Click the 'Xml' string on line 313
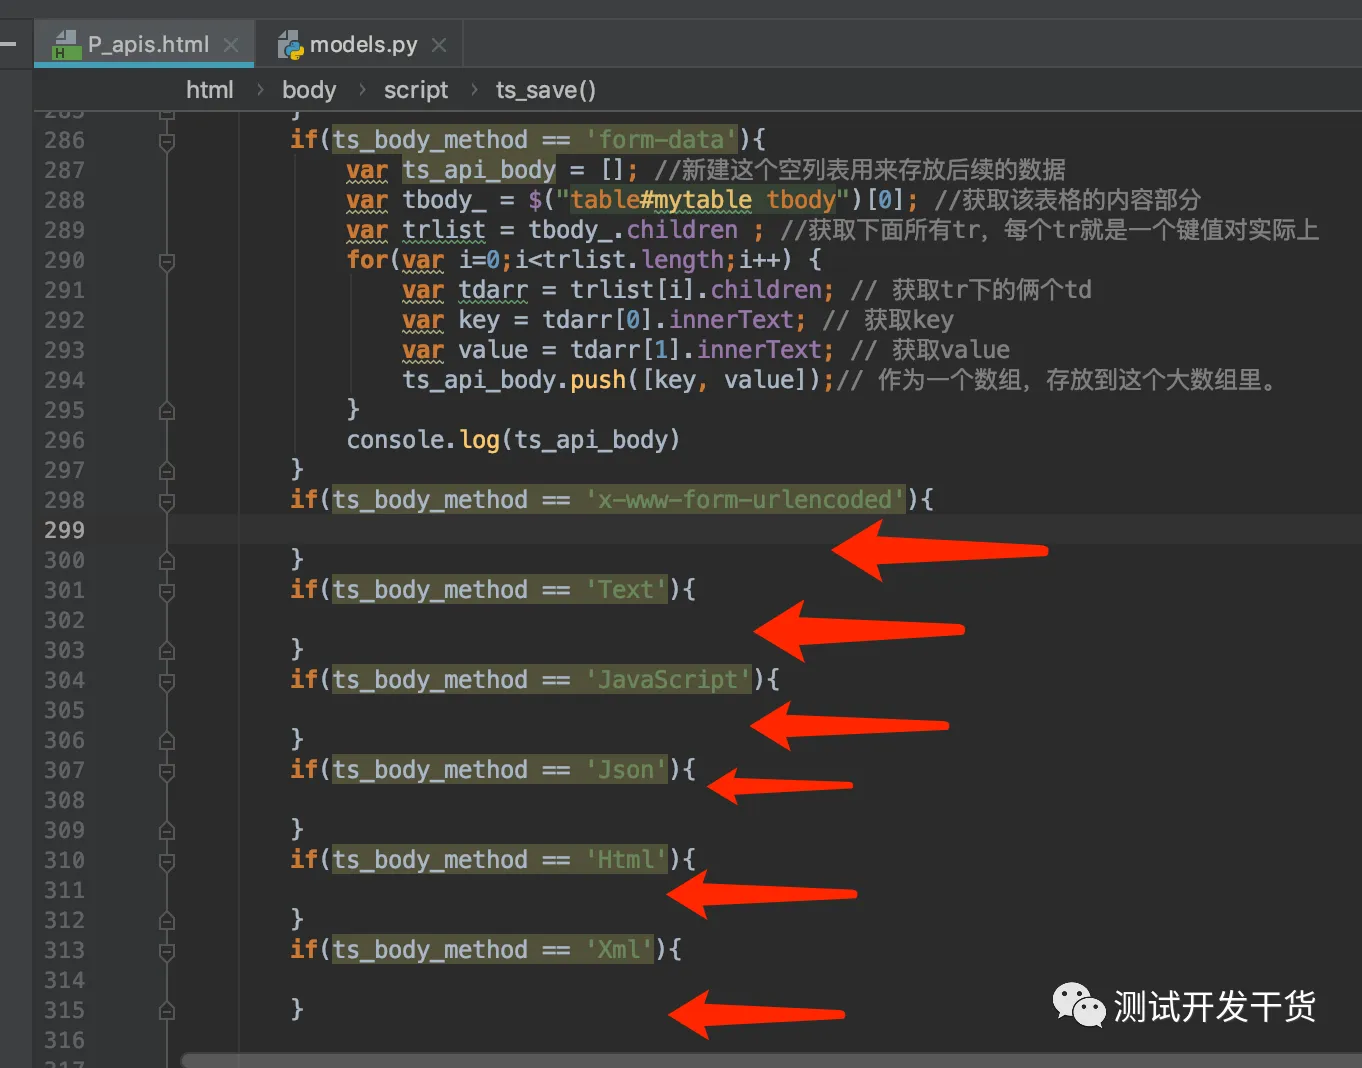Screen dimensions: 1362x1068 [619, 950]
